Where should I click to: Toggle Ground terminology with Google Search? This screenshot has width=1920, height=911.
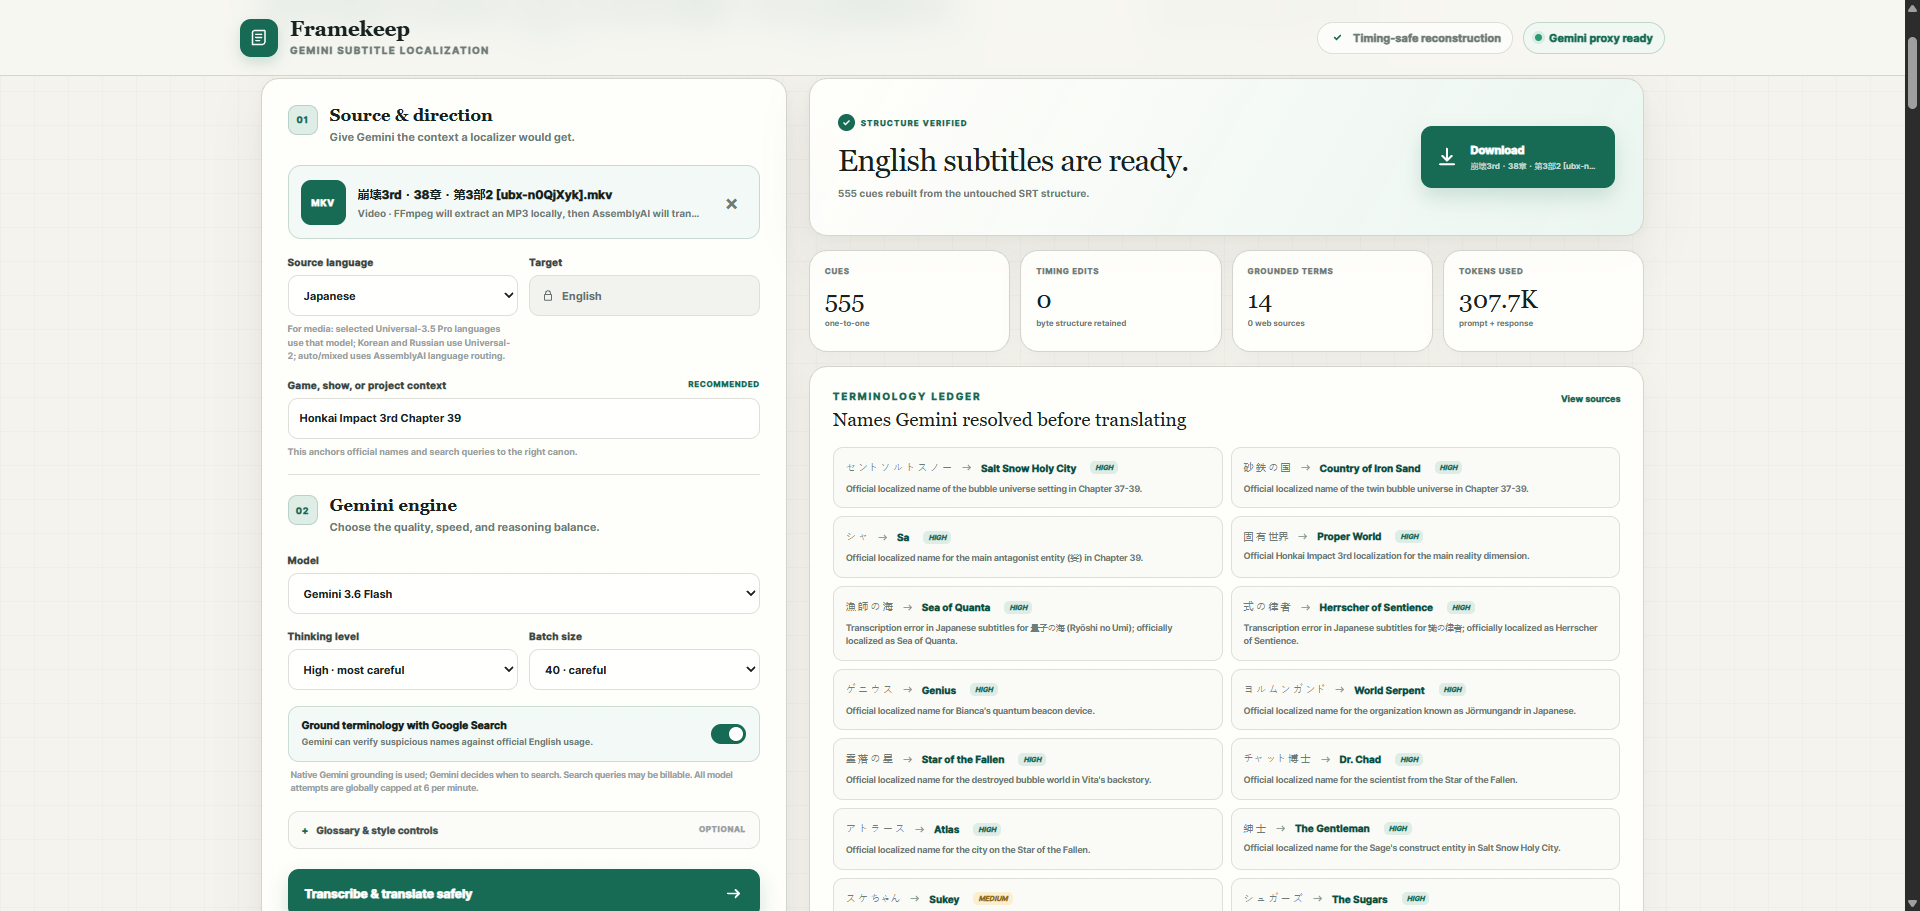[728, 734]
